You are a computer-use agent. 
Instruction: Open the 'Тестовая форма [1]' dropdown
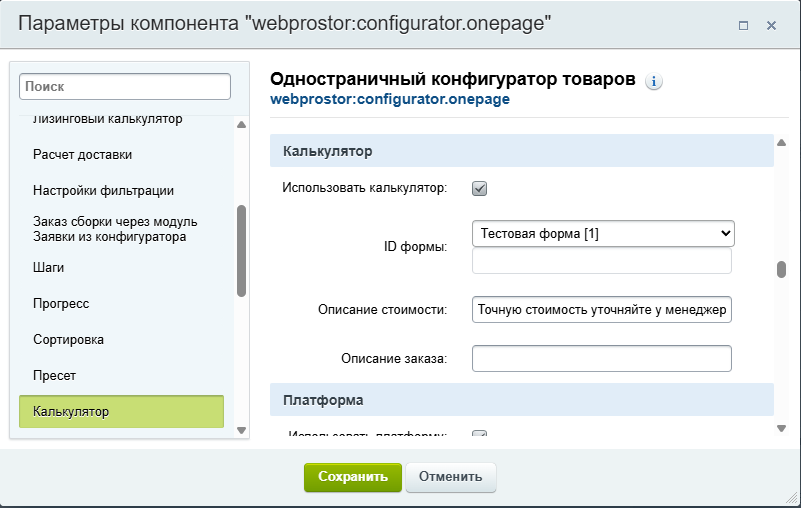pos(603,234)
